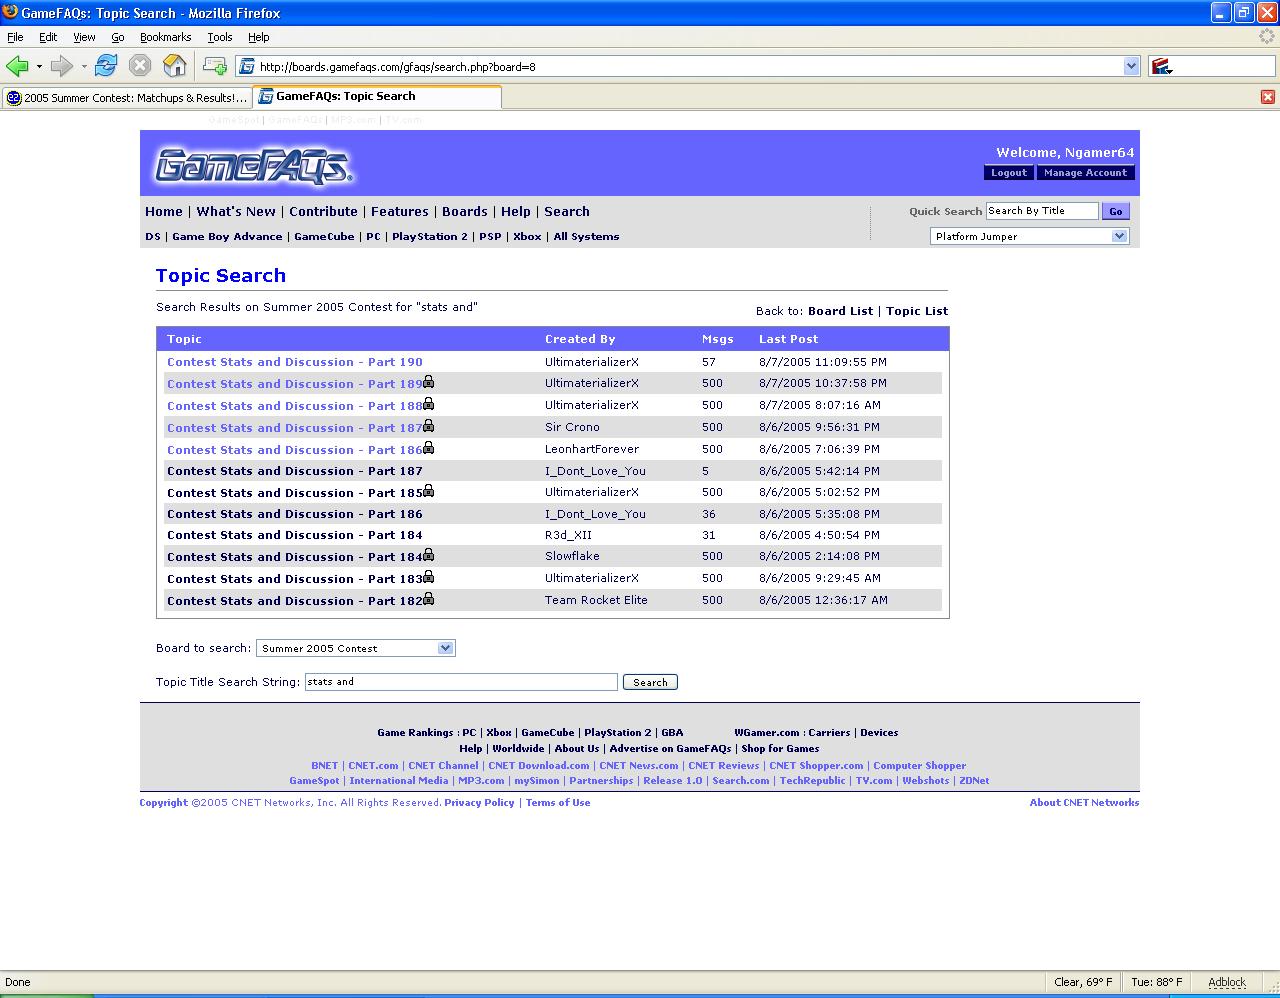Open the Bookmarks menu
The height and width of the screenshot is (998, 1280).
166,37
